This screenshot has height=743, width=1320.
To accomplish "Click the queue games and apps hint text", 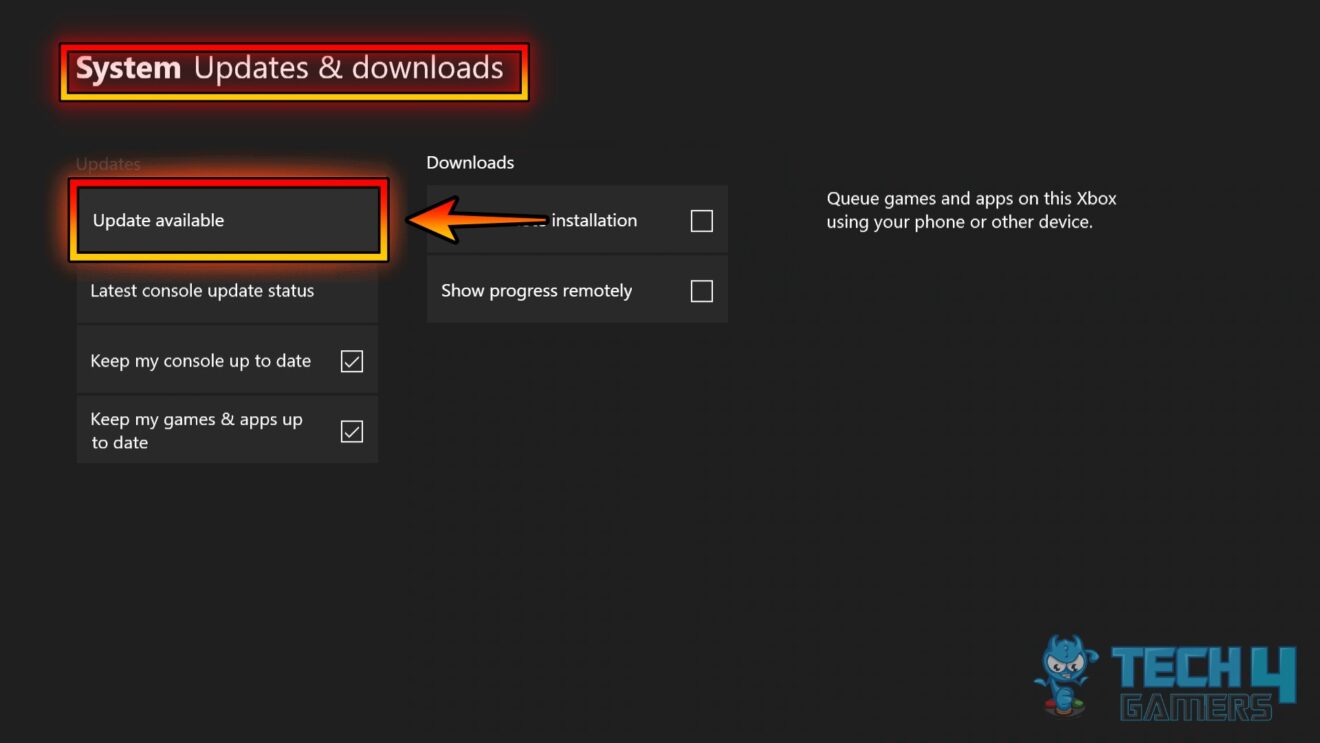I will pyautogui.click(x=971, y=210).
